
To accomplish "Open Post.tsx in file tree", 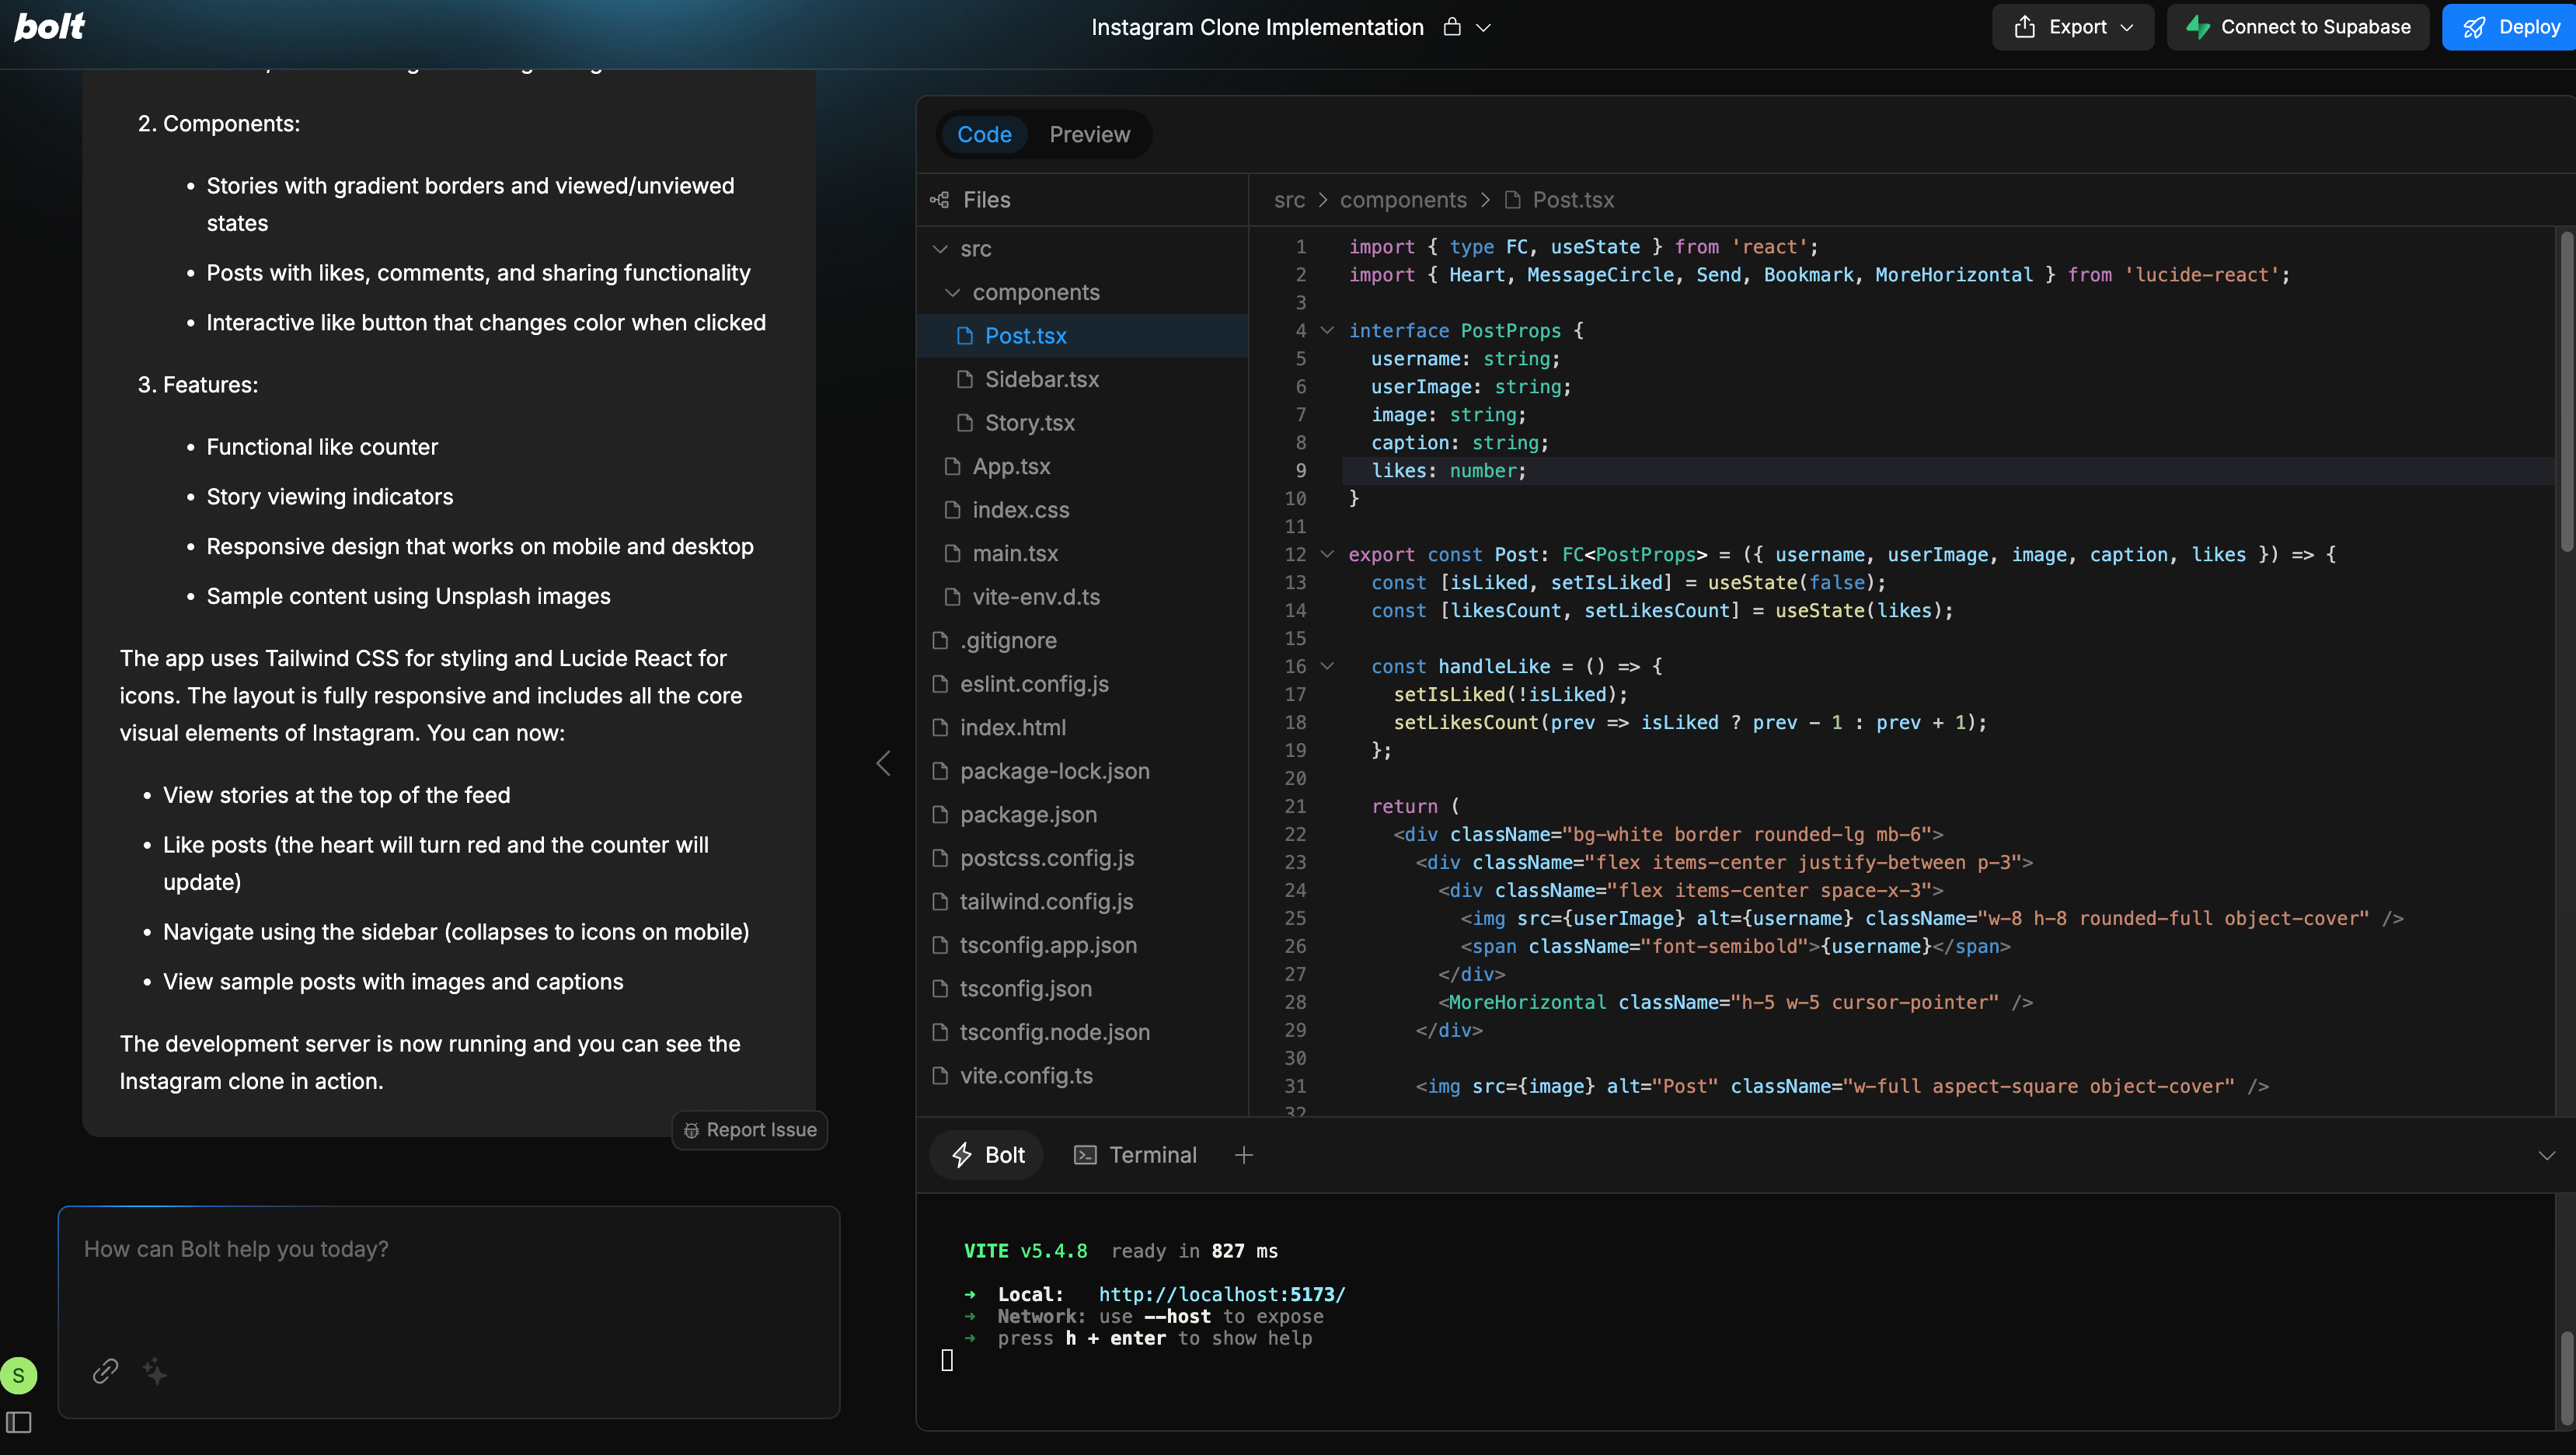I will pos(1082,336).
